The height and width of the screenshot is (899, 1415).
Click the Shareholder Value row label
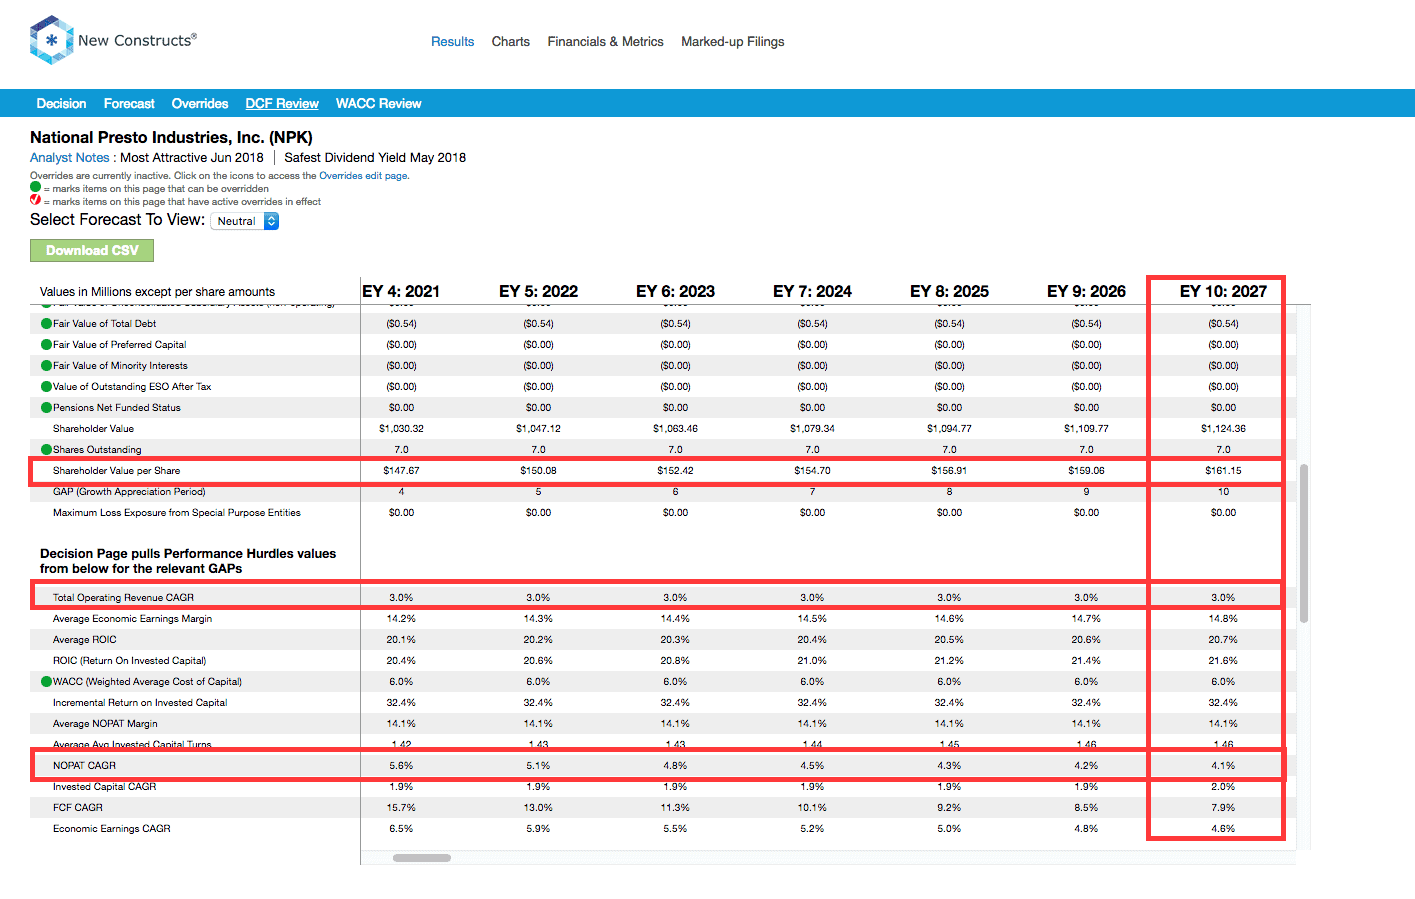tap(93, 428)
